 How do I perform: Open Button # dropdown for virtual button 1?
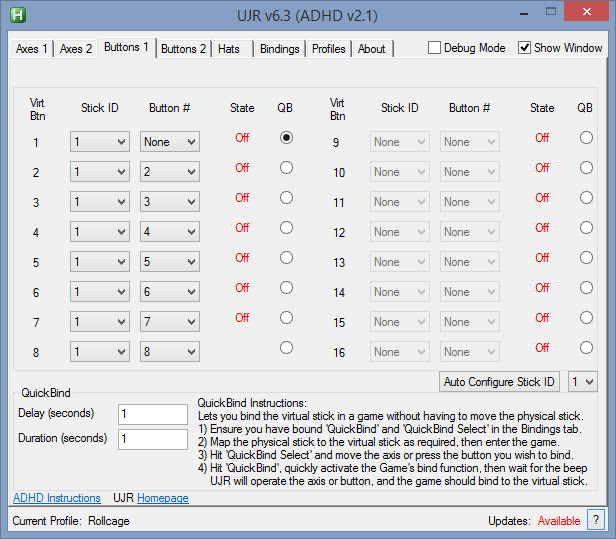click(170, 142)
